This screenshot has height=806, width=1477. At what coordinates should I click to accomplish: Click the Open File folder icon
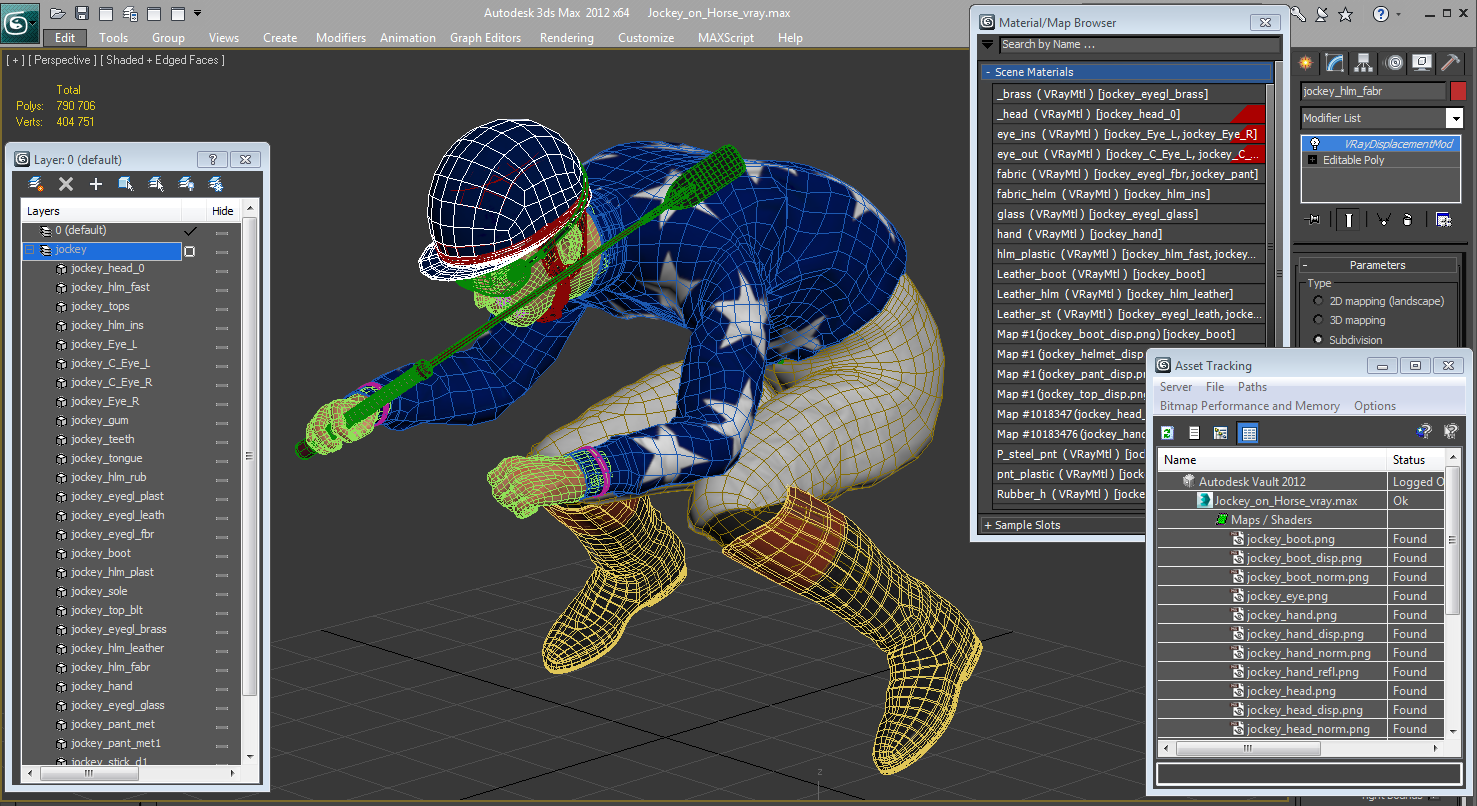(57, 13)
